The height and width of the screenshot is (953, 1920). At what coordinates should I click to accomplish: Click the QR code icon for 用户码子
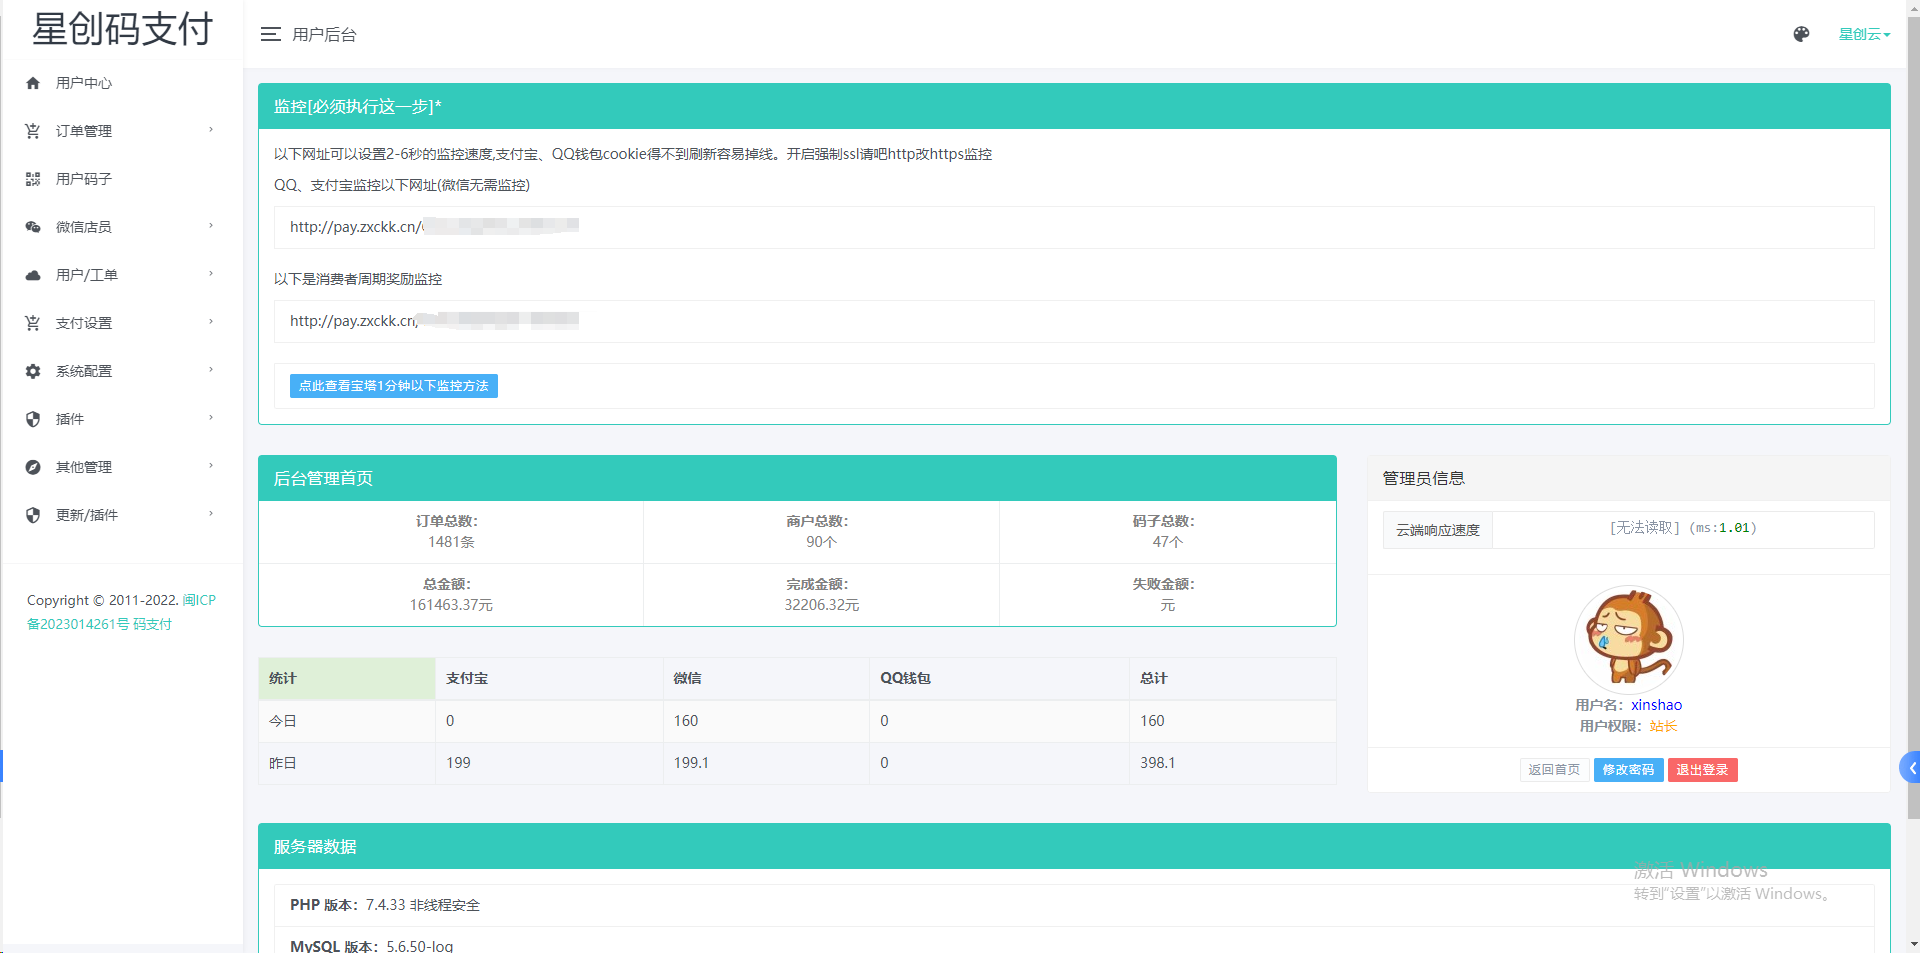pyautogui.click(x=33, y=179)
